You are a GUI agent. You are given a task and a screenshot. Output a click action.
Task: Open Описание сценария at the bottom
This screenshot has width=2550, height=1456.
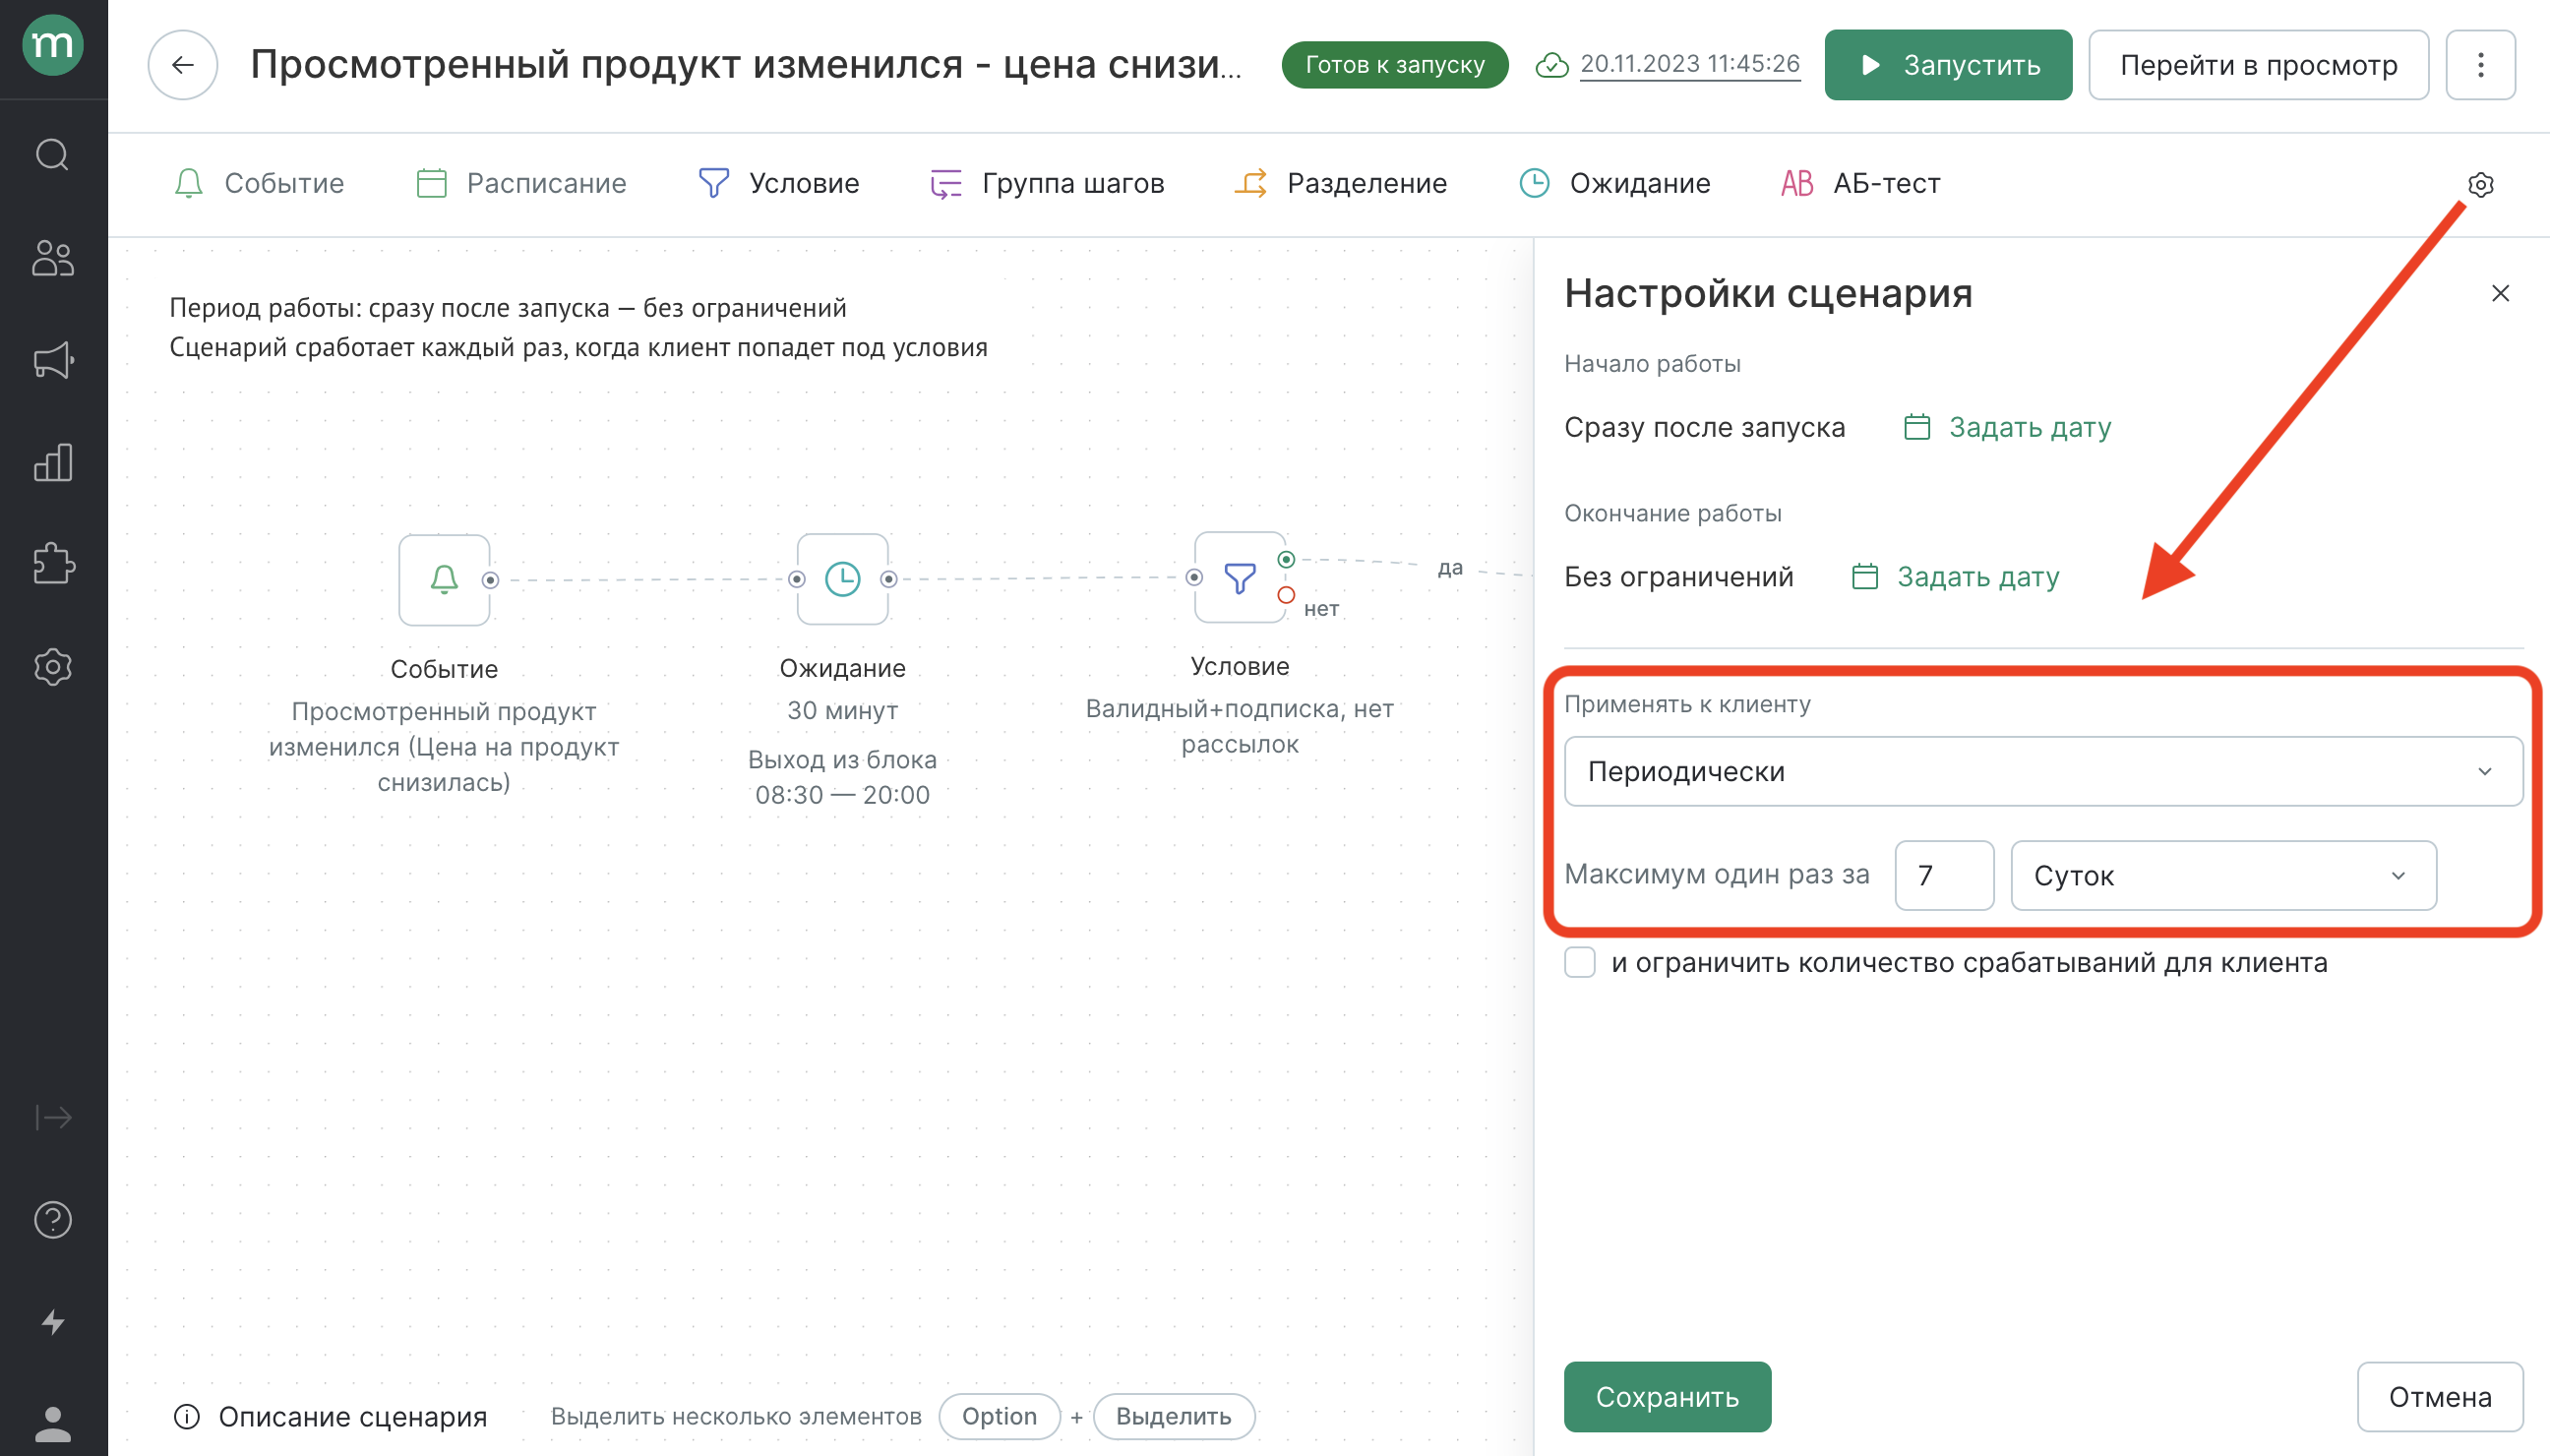tap(352, 1417)
